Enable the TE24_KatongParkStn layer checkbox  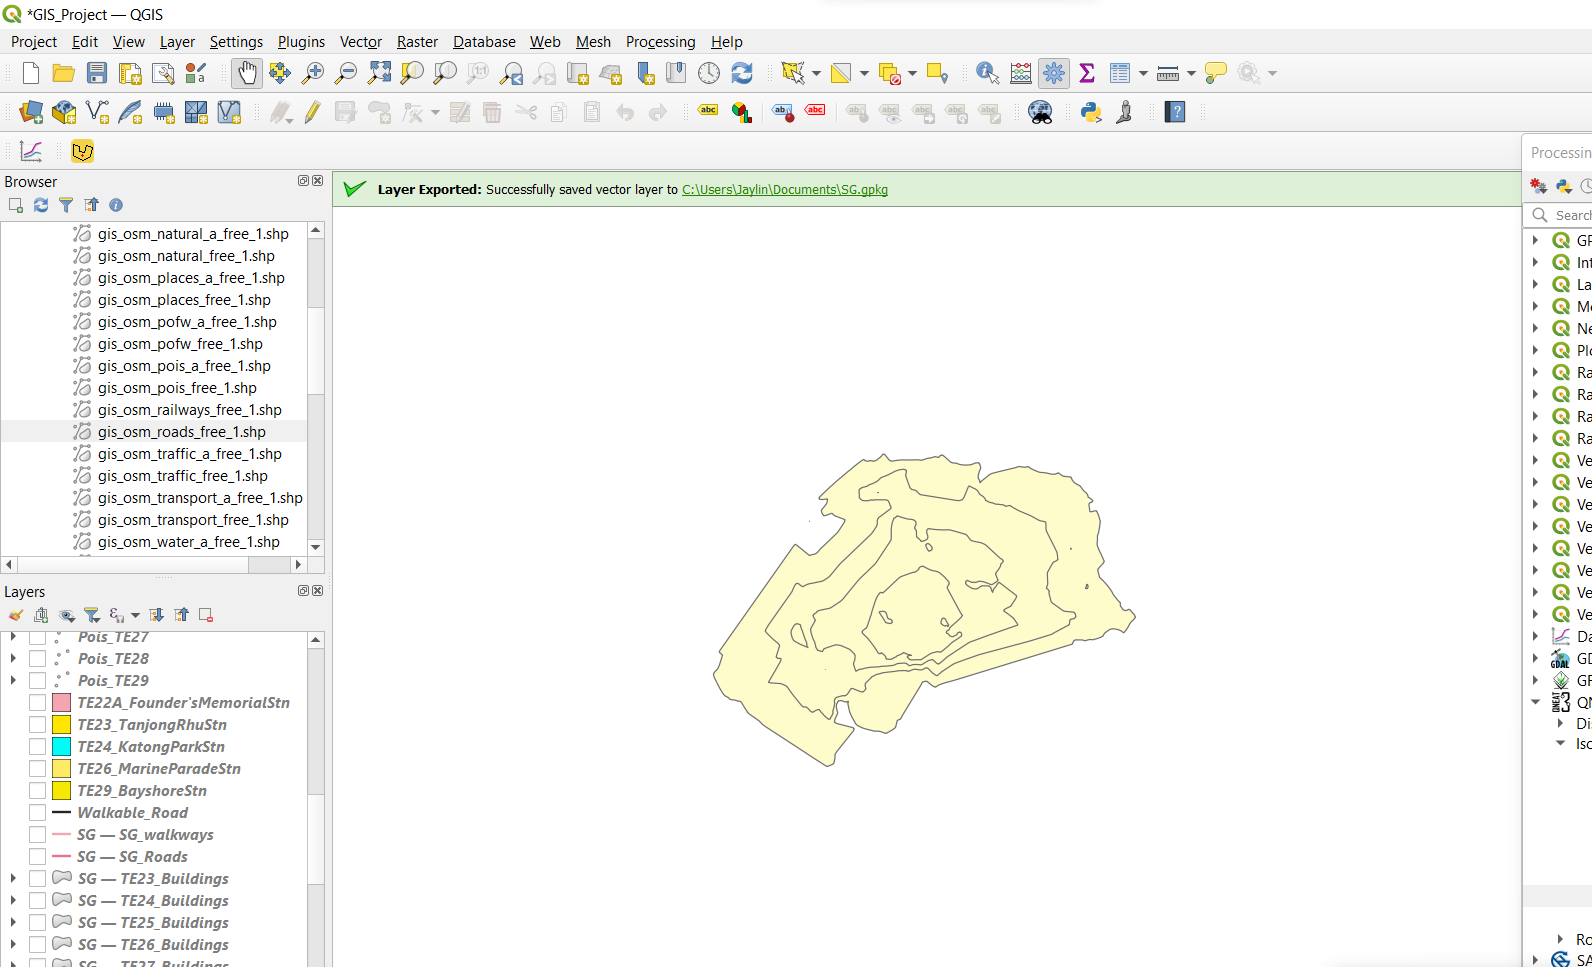pyautogui.click(x=38, y=747)
